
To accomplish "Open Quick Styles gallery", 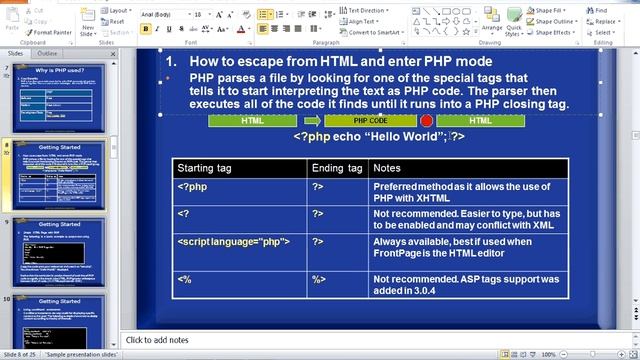I will tap(514, 22).
